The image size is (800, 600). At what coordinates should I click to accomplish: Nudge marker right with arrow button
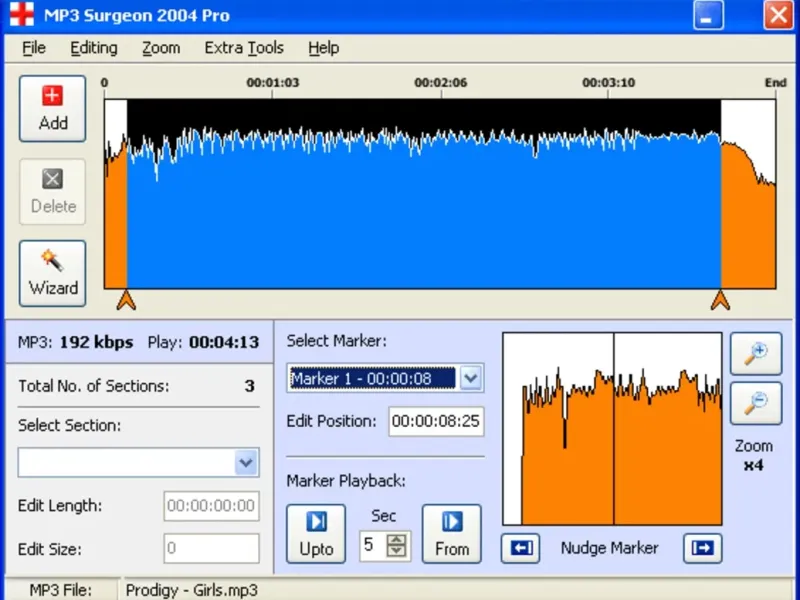click(703, 548)
